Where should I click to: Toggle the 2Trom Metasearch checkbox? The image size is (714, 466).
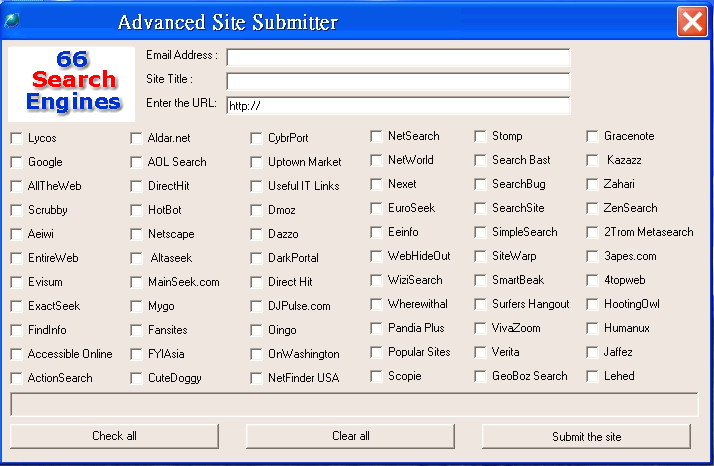coord(592,232)
